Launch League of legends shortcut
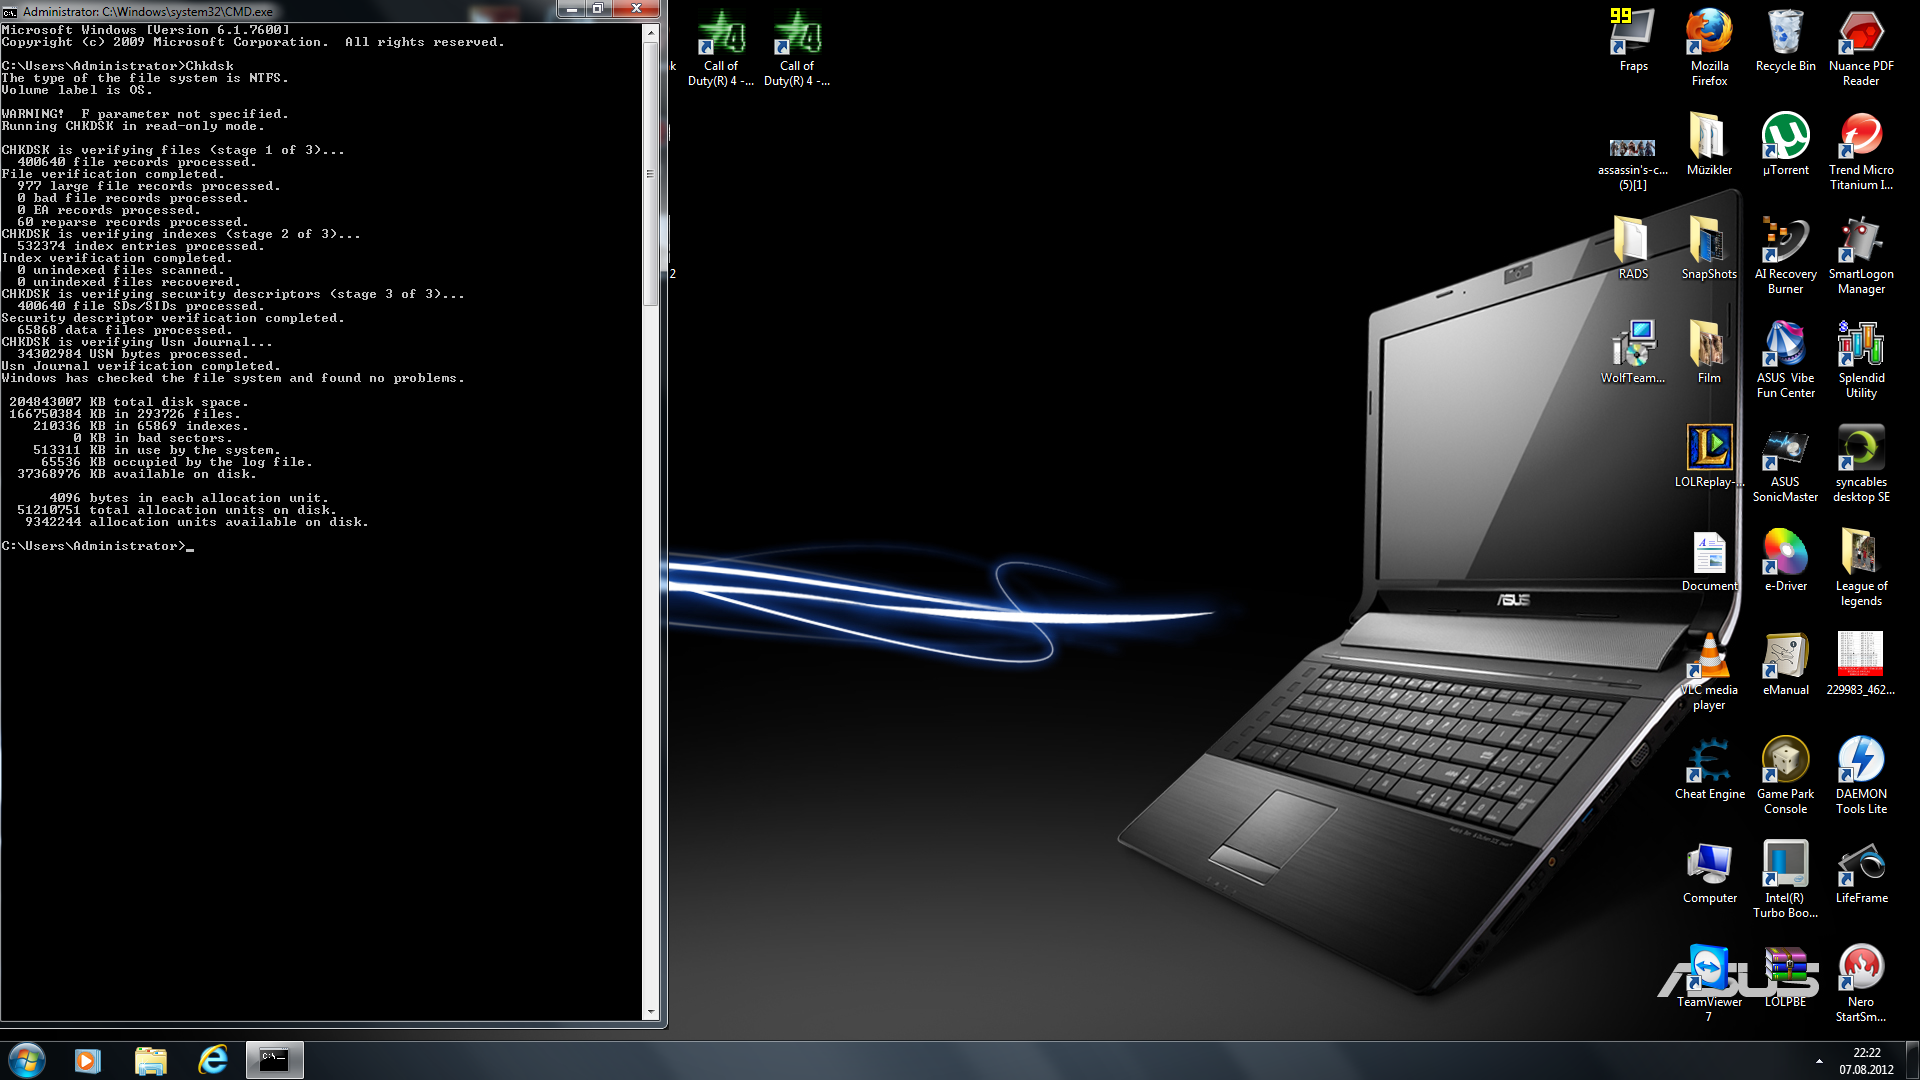Screen dimensions: 1920x1080 (1861, 567)
